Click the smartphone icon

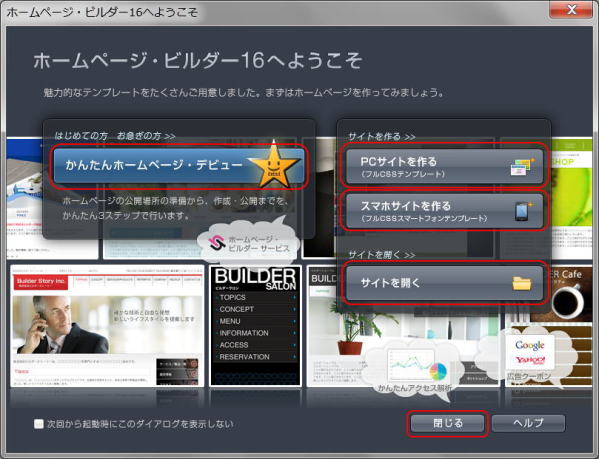pos(523,211)
